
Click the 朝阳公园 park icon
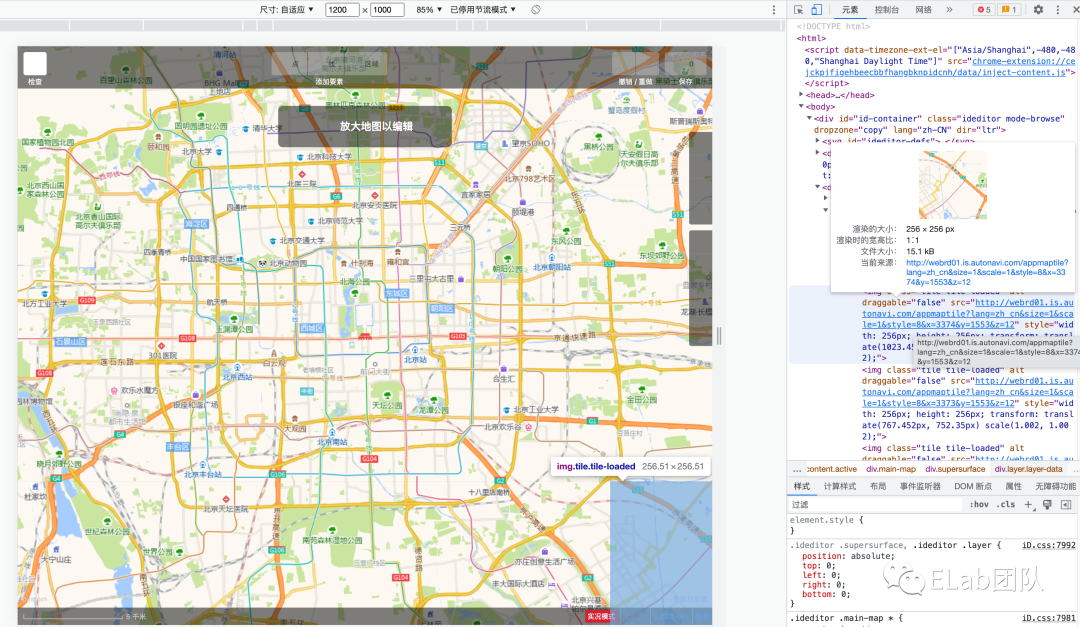click(x=508, y=259)
